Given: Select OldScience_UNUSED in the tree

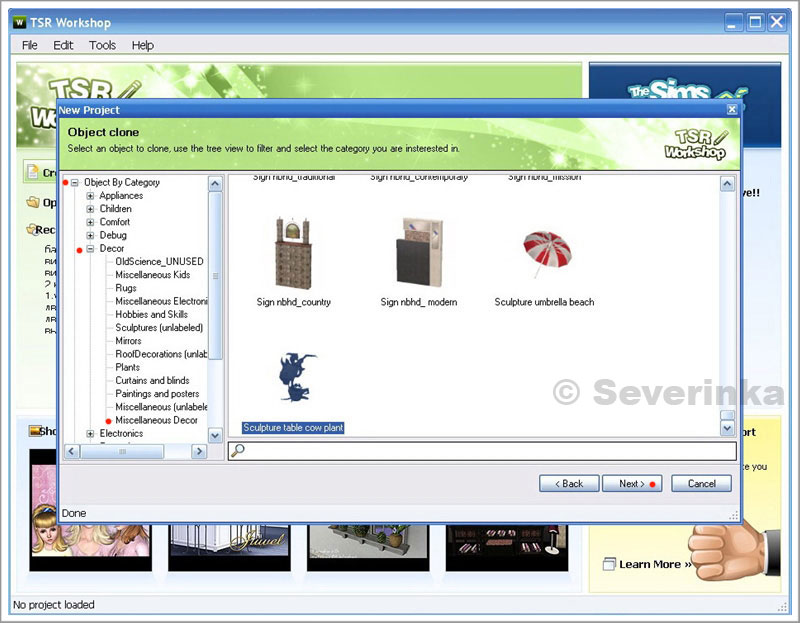Looking at the screenshot, I should click(159, 262).
